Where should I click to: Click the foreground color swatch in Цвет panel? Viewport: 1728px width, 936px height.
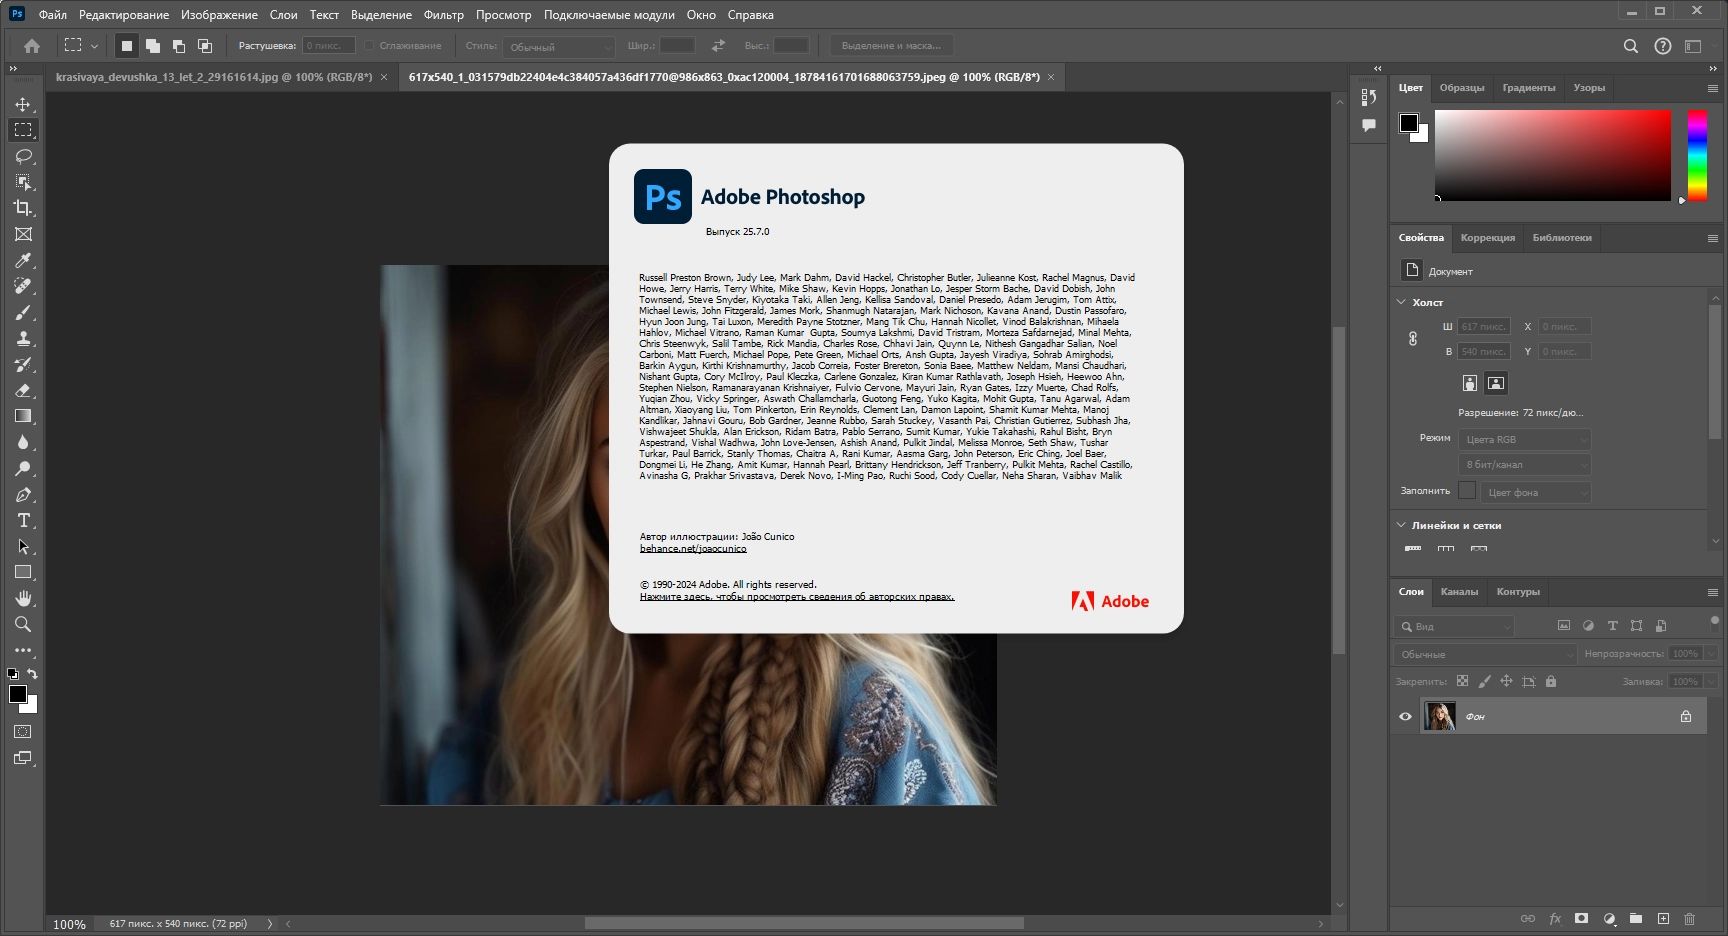[1409, 123]
